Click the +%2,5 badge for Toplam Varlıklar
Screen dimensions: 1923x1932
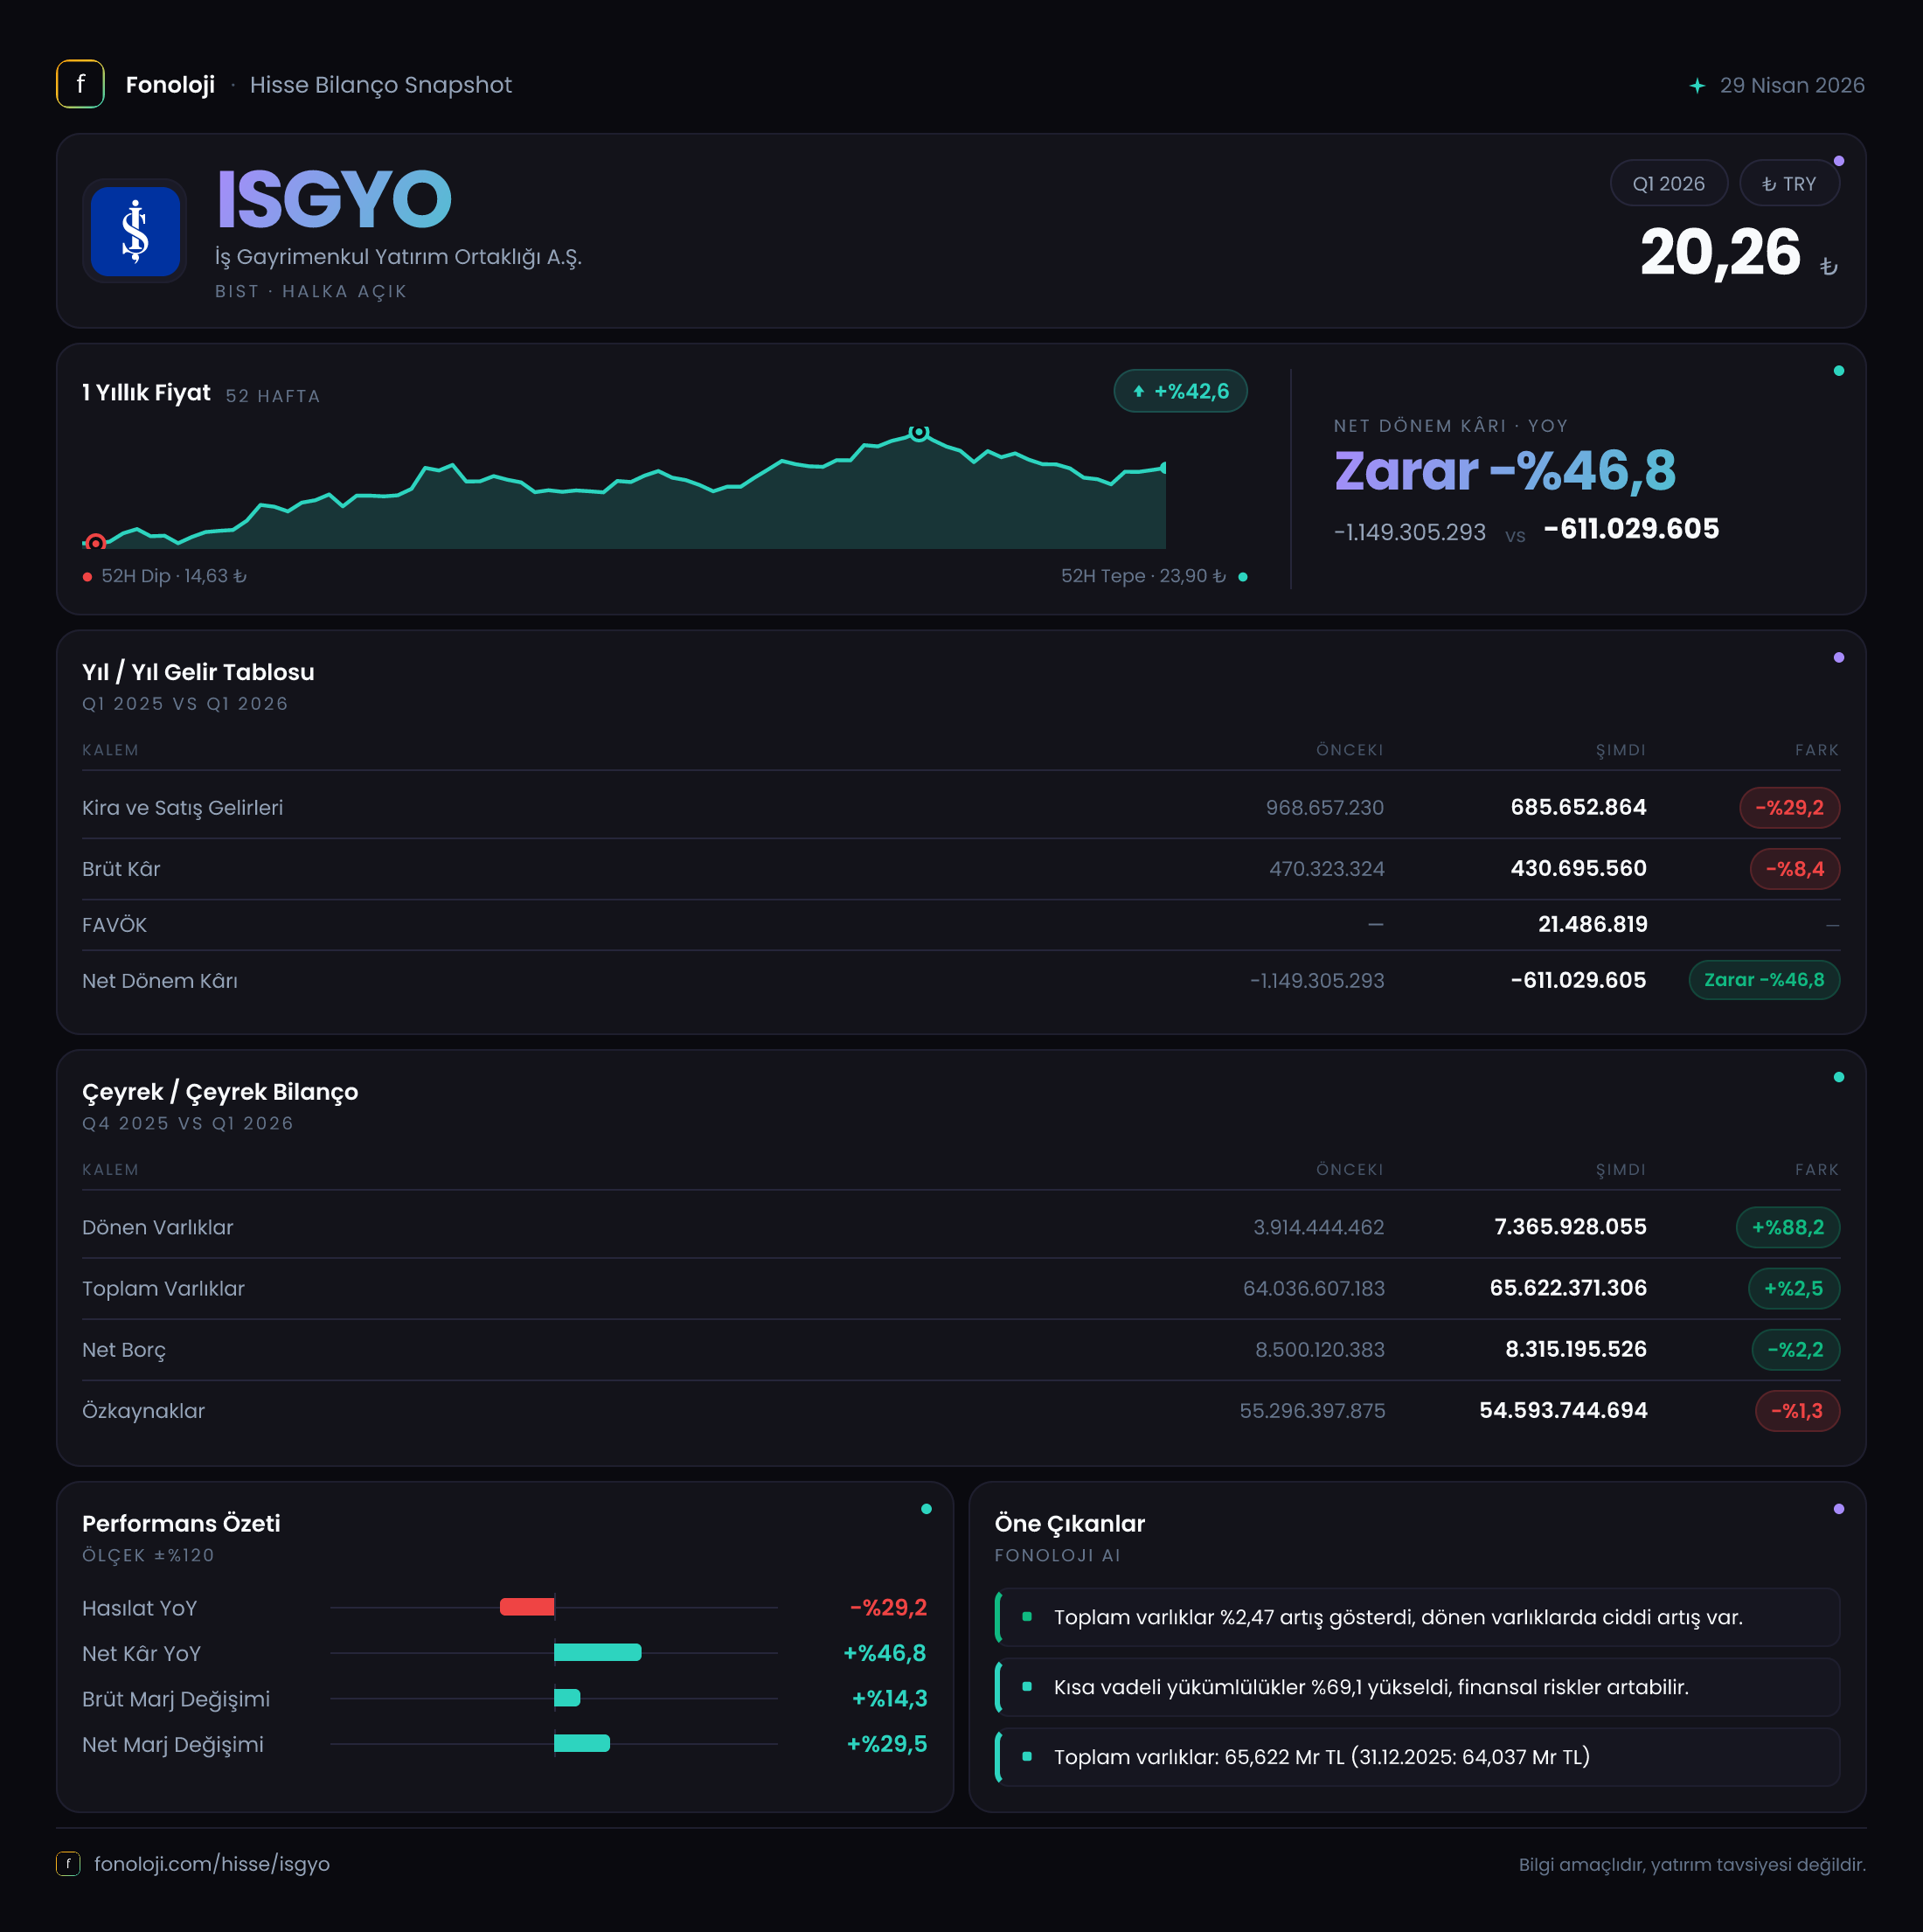tap(1794, 1288)
